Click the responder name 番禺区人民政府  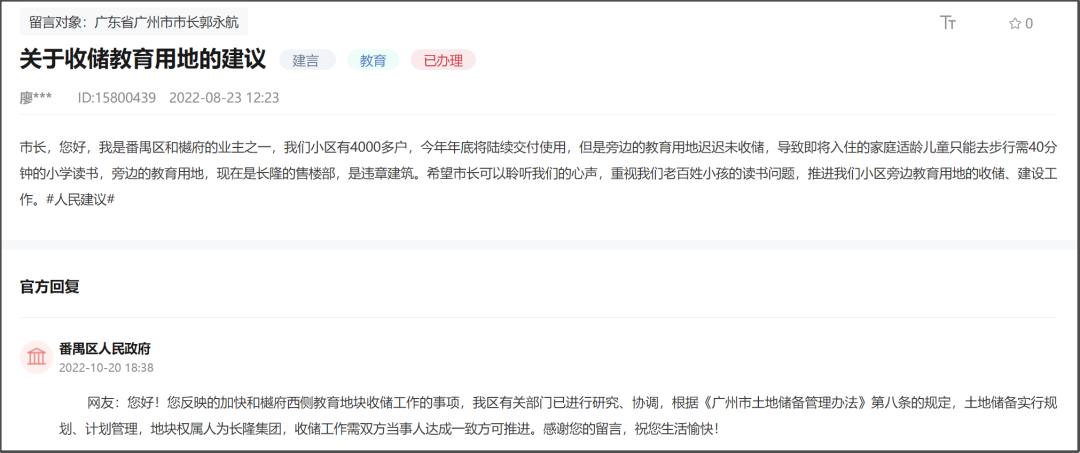coord(105,349)
